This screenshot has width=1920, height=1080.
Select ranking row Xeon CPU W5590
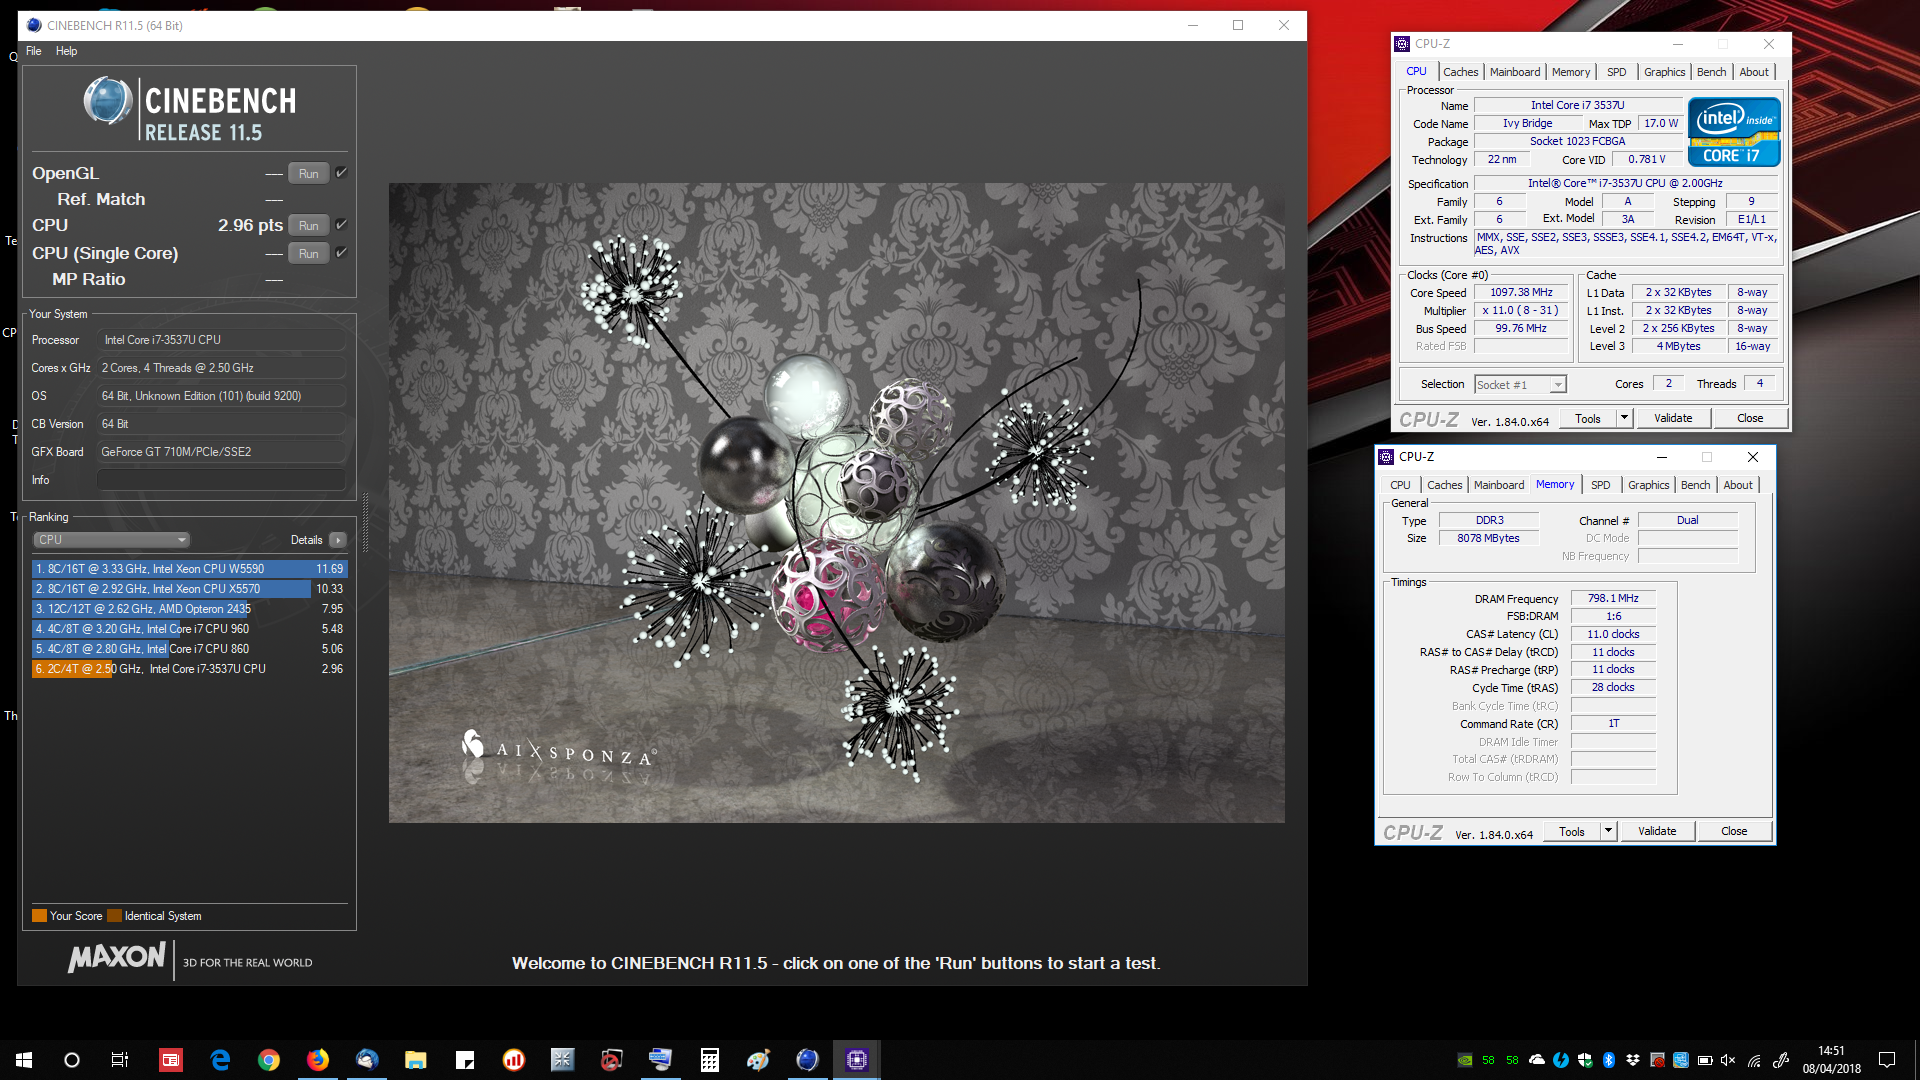(x=189, y=569)
